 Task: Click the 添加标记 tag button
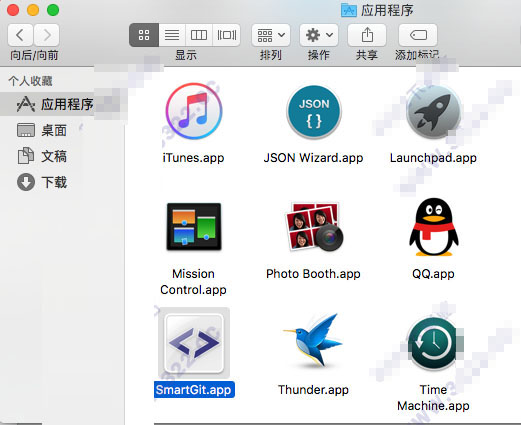418,35
